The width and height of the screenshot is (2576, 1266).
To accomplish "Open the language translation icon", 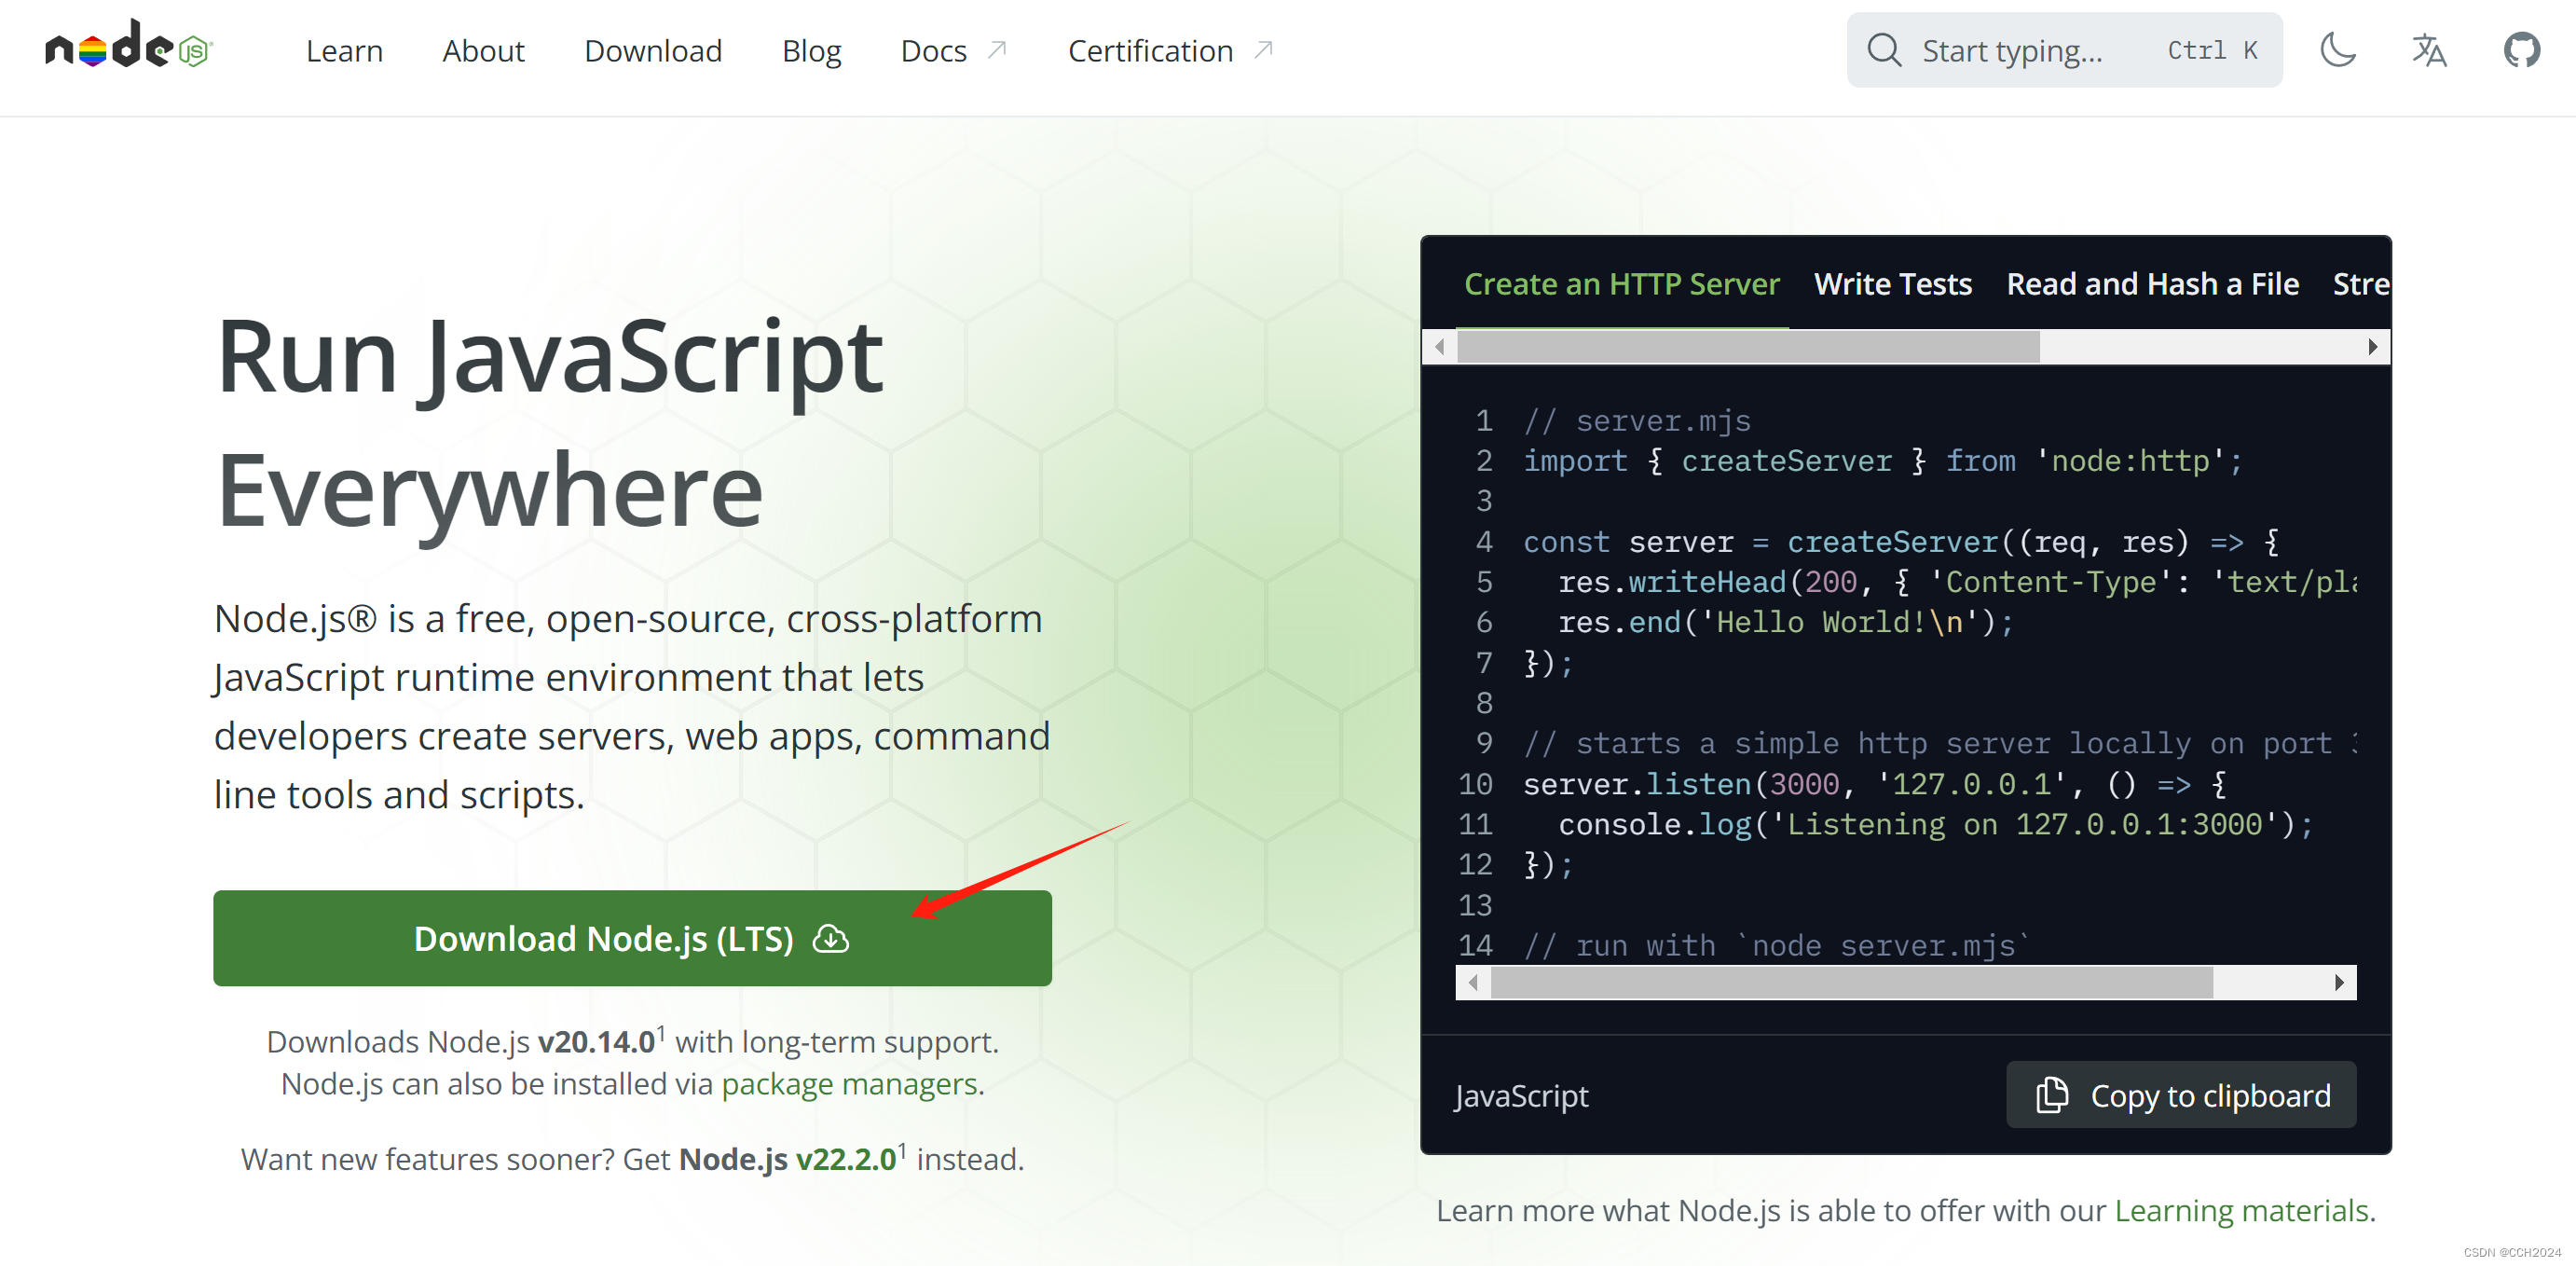I will pos(2429,50).
